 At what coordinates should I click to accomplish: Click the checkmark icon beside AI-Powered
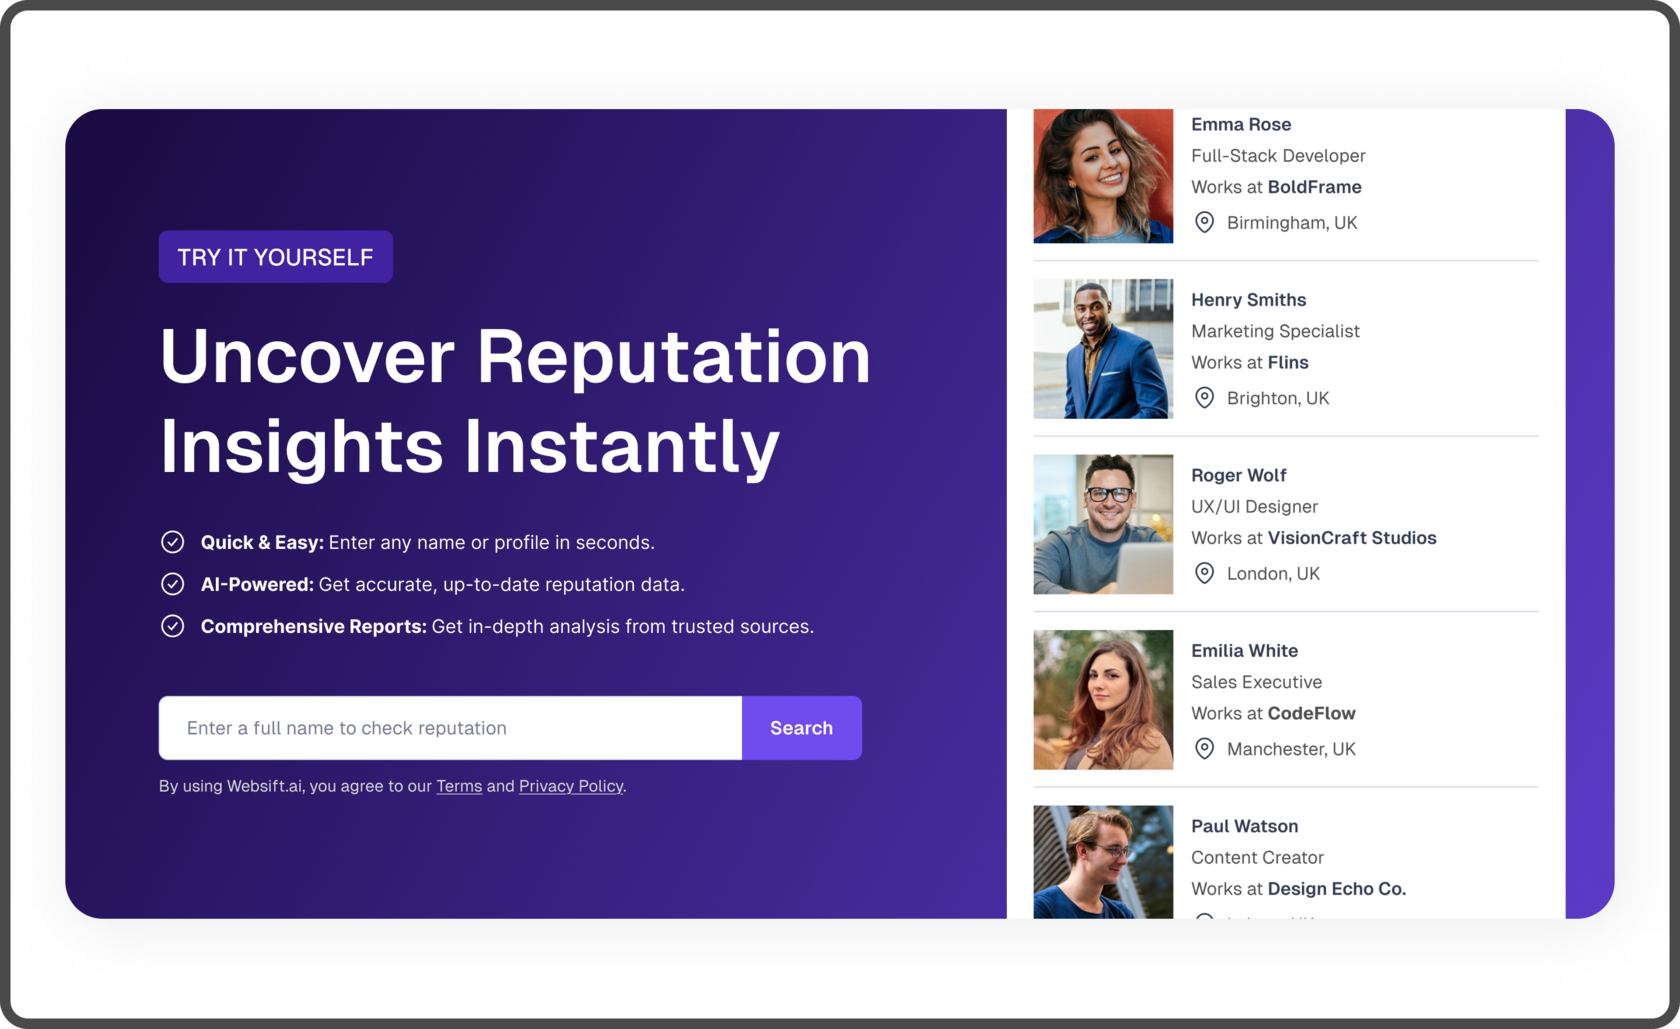[173, 584]
